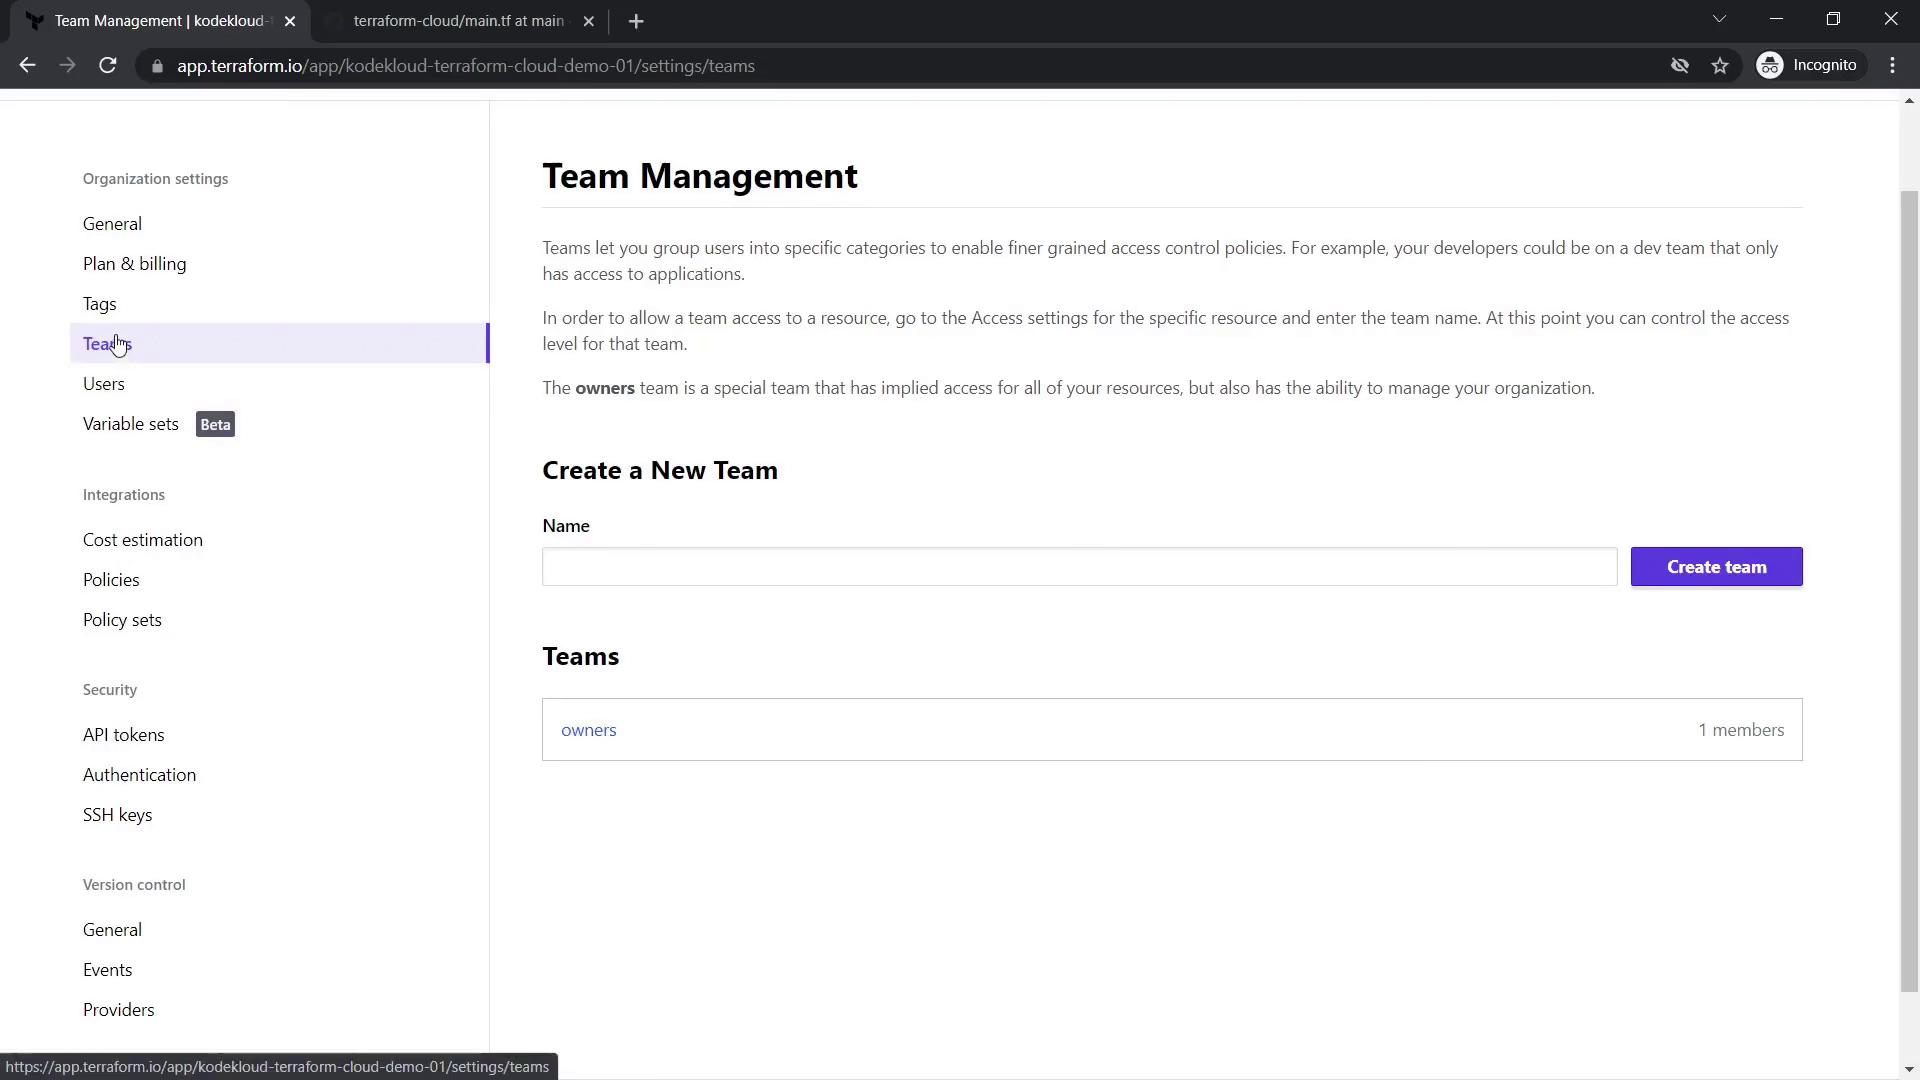Open Variable sets settings
The image size is (1920, 1080).
(131, 424)
